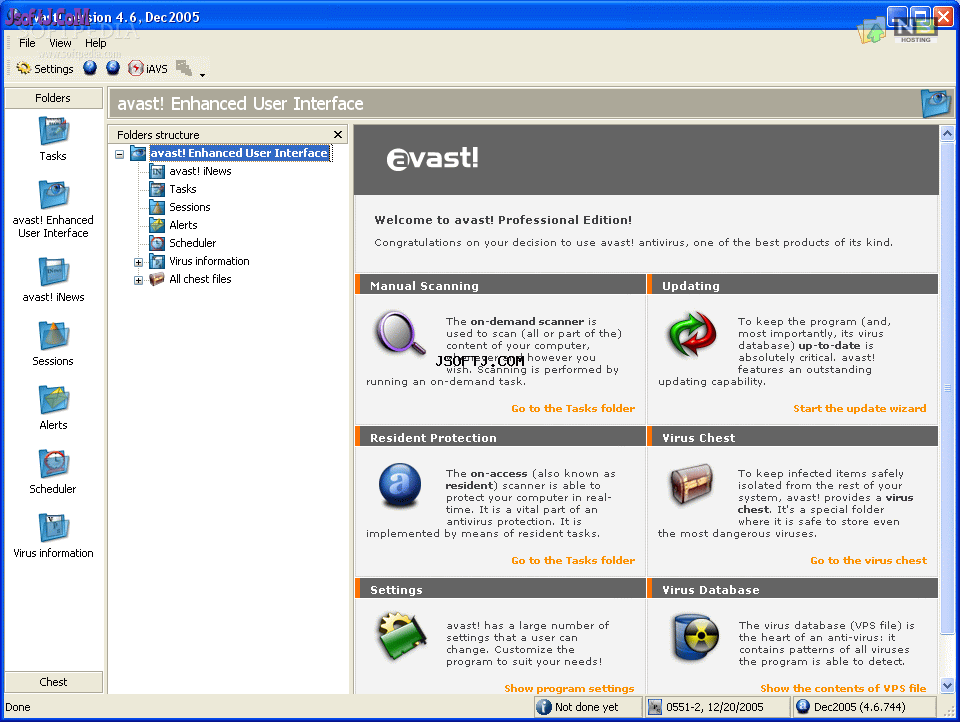
Task: Switch to the Chest bar at sidebar bottom
Action: (x=53, y=682)
